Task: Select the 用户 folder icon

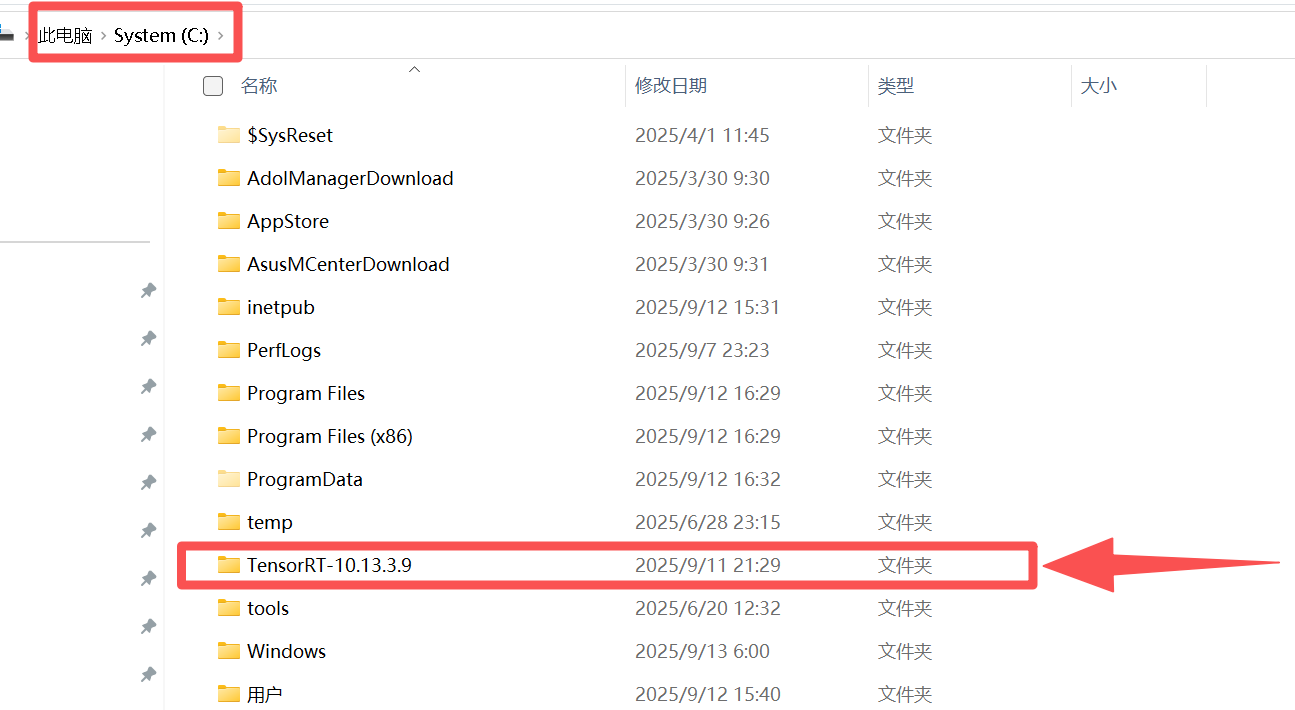Action: click(229, 694)
